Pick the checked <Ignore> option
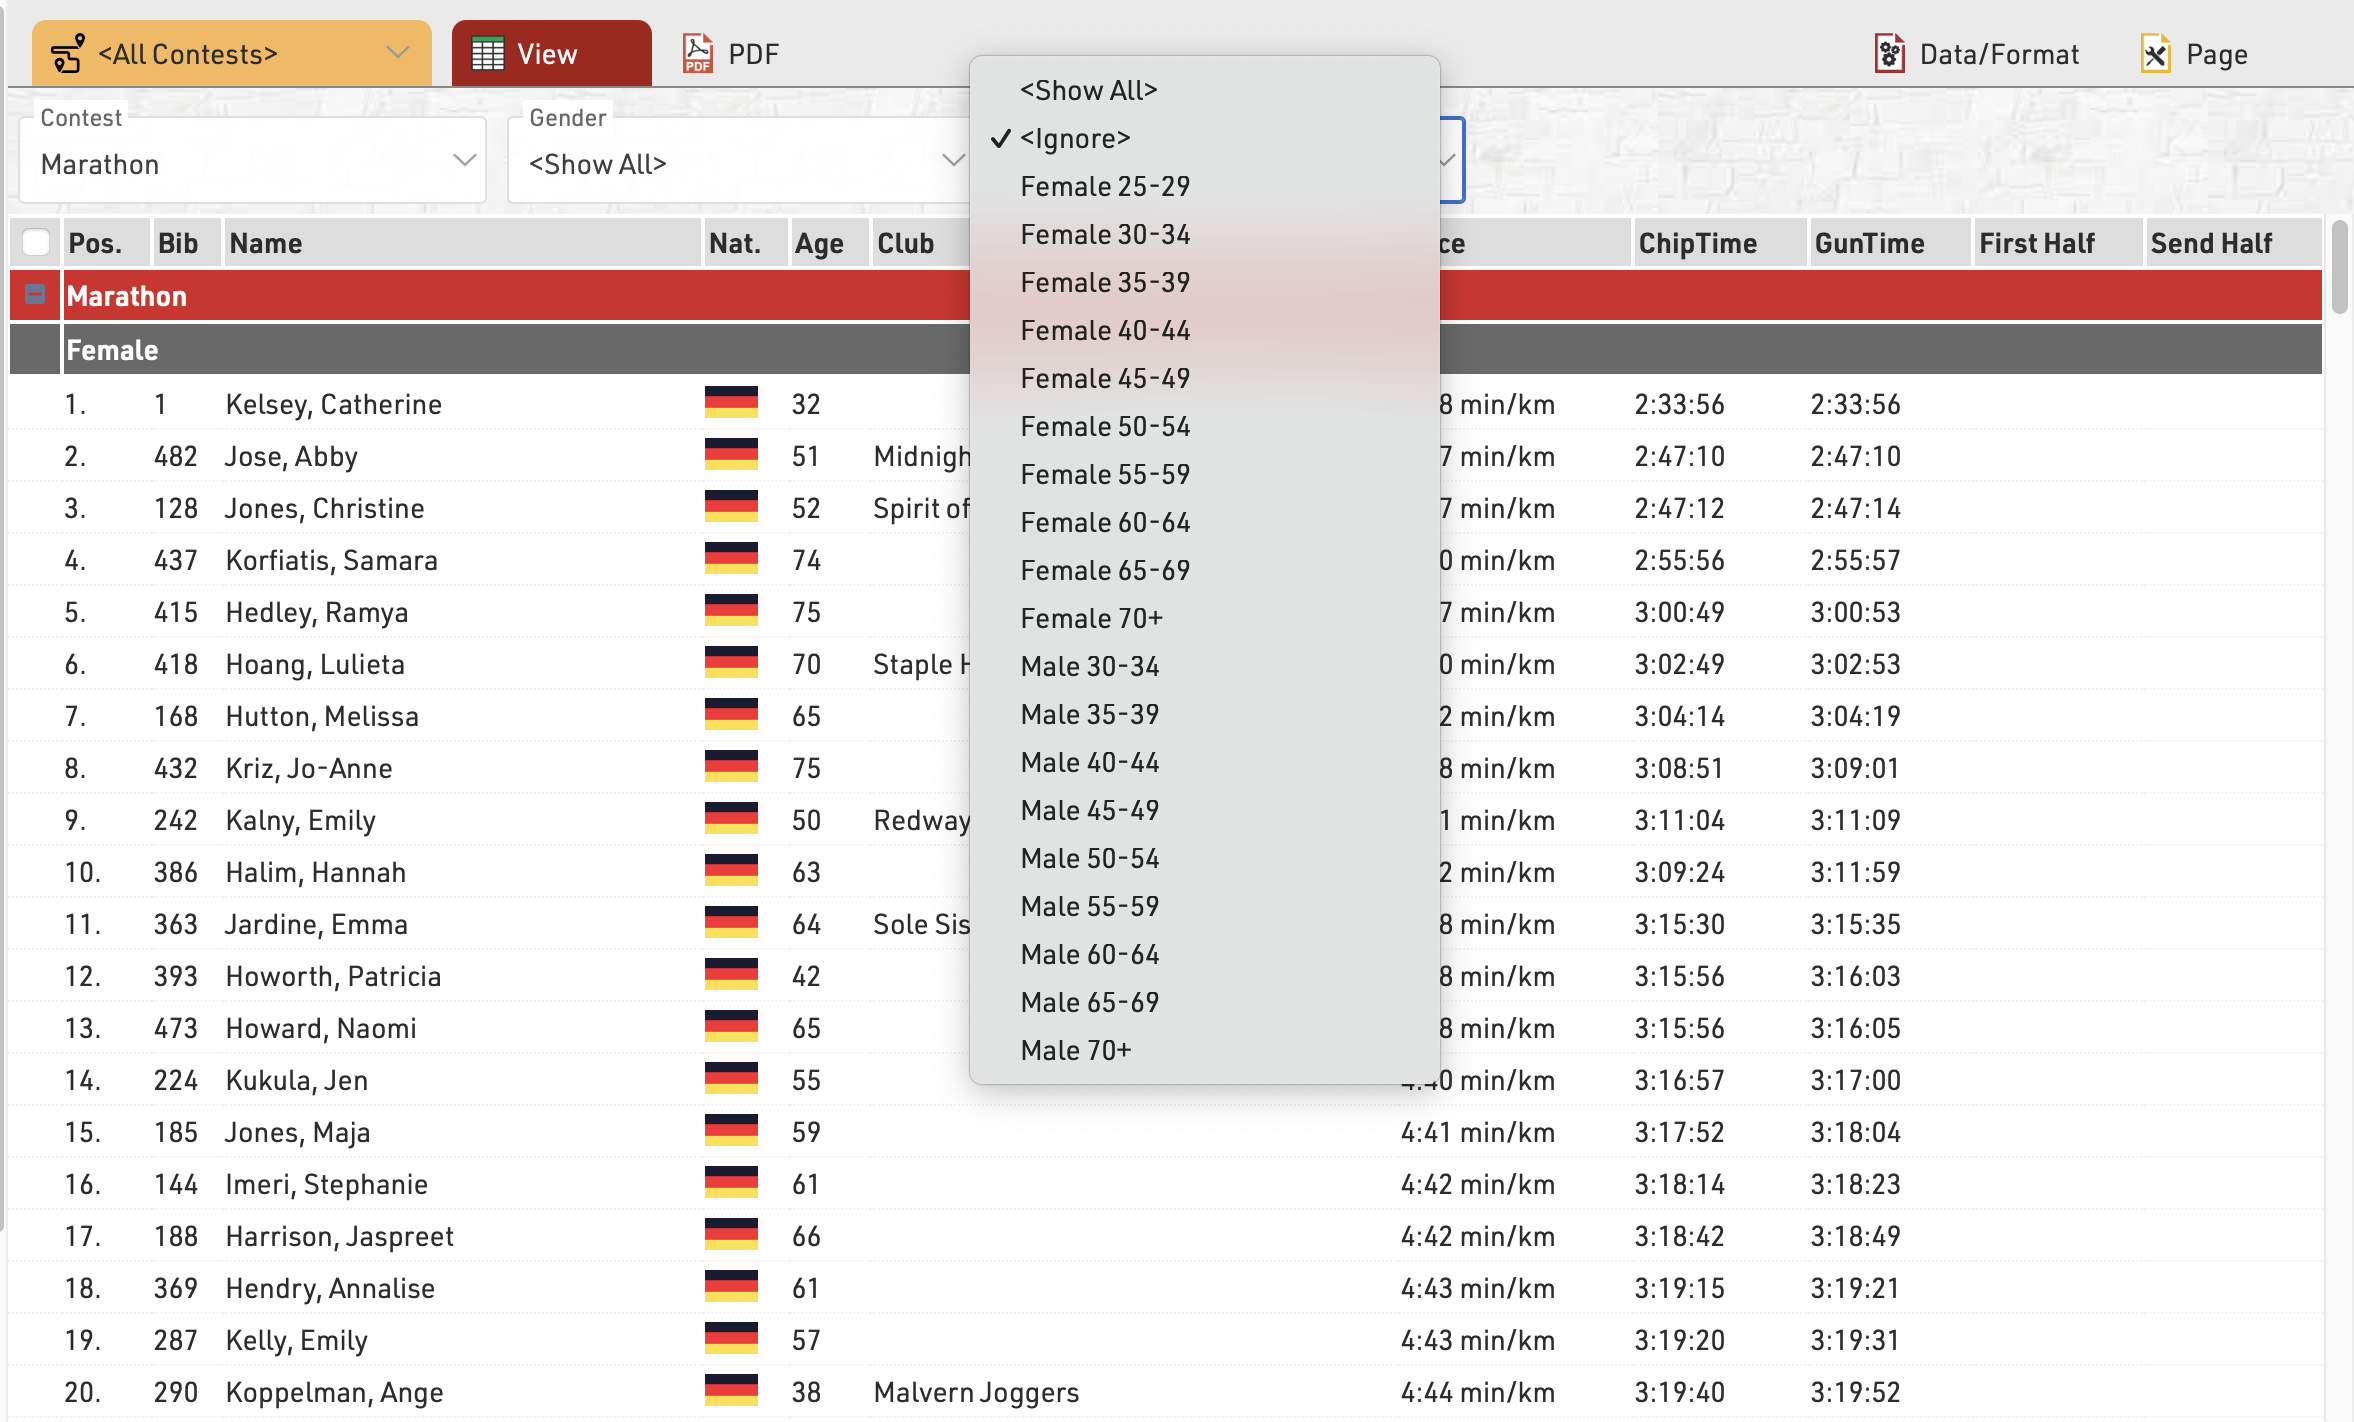The height and width of the screenshot is (1422, 2354). click(1075, 138)
